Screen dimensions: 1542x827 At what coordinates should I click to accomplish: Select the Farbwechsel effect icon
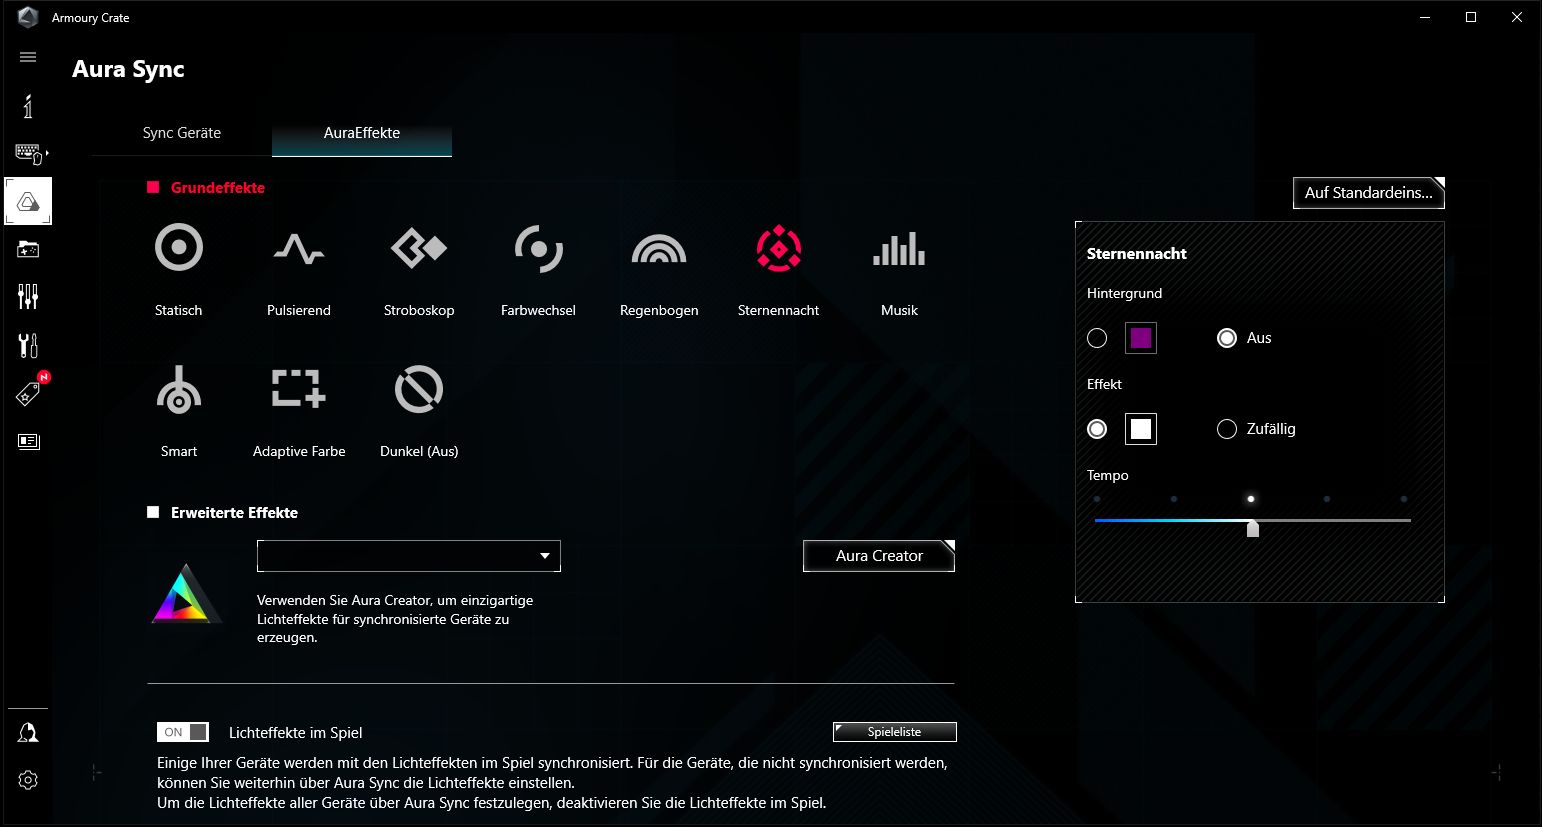pyautogui.click(x=539, y=248)
